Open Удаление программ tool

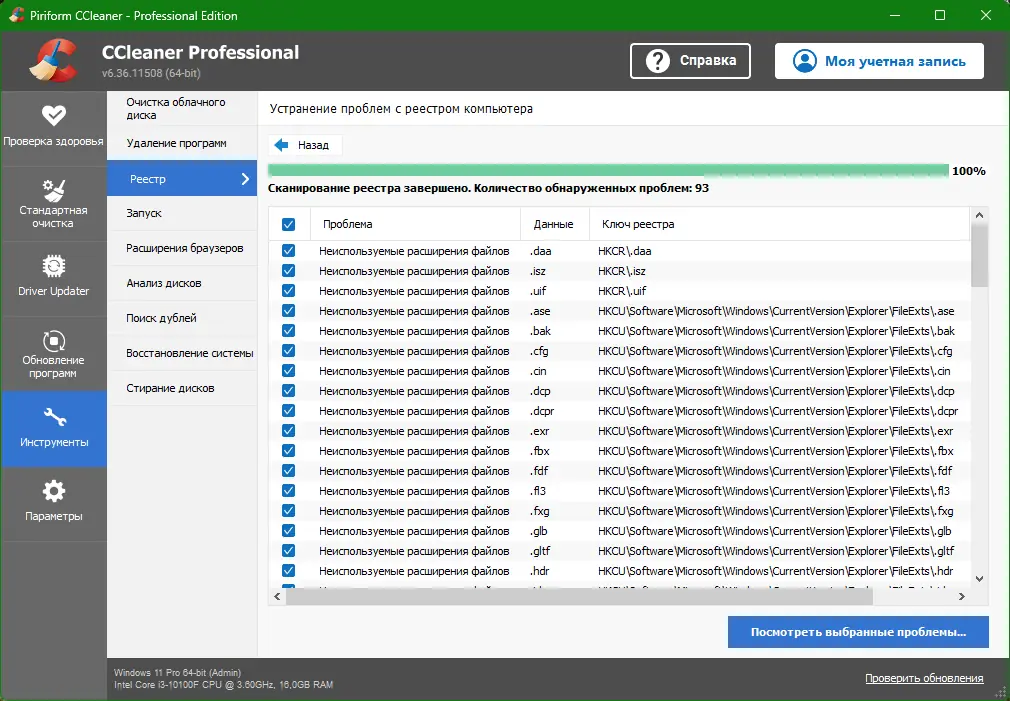pyautogui.click(x=182, y=143)
